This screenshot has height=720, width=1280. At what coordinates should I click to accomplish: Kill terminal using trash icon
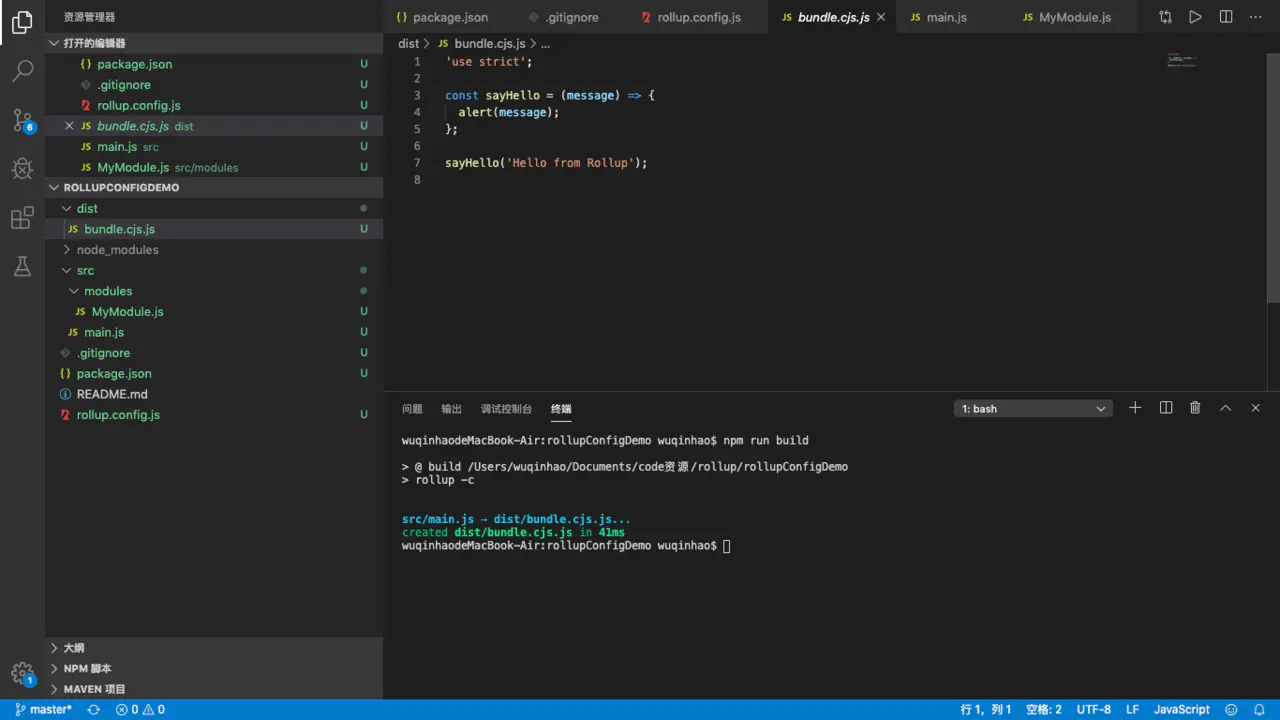[x=1195, y=408]
